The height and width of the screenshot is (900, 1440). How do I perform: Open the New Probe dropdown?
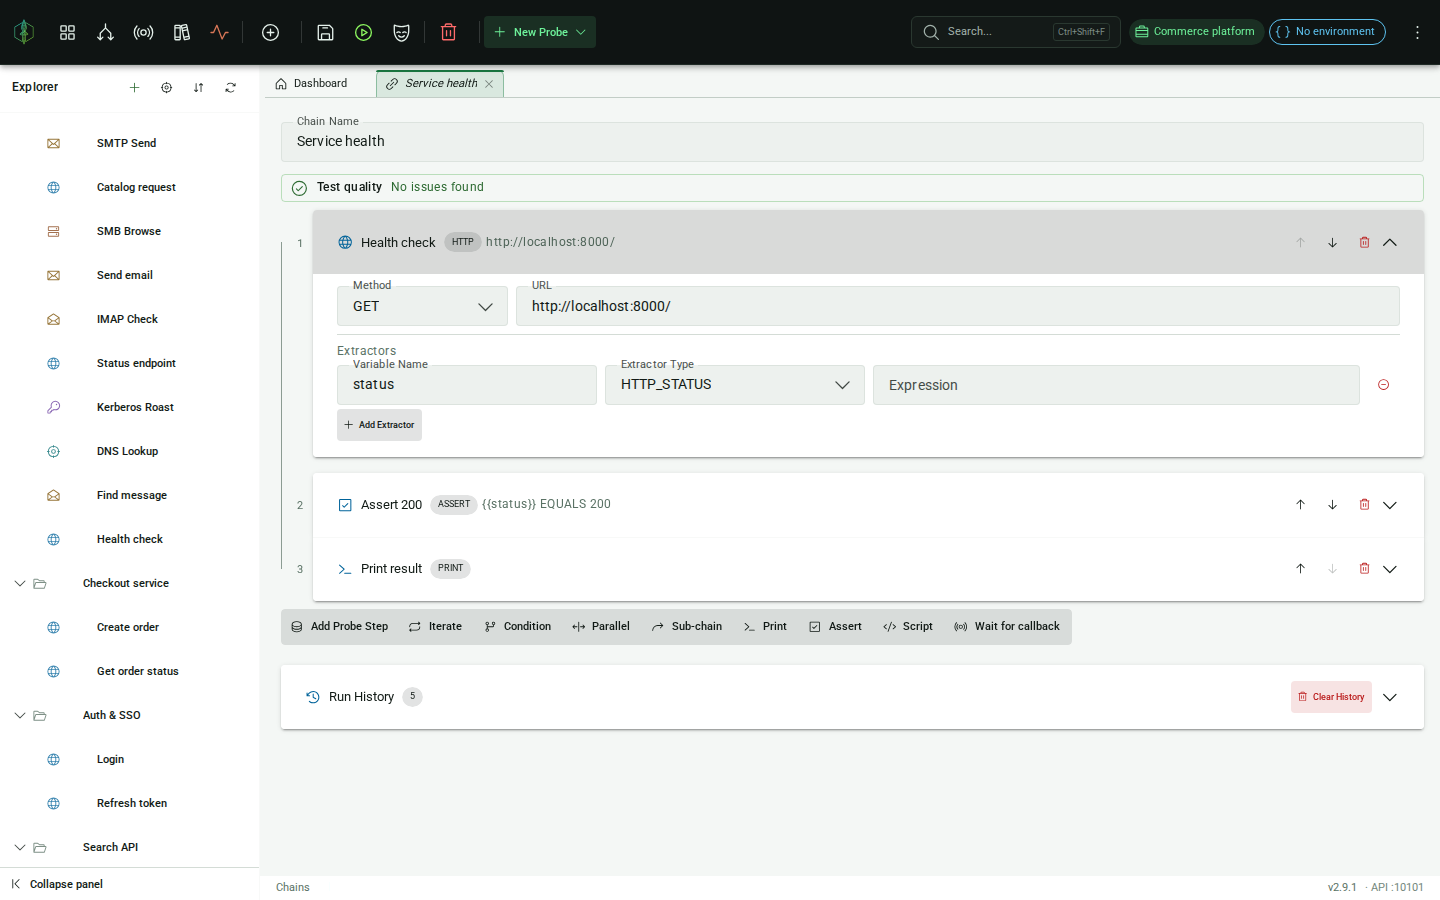tap(540, 32)
